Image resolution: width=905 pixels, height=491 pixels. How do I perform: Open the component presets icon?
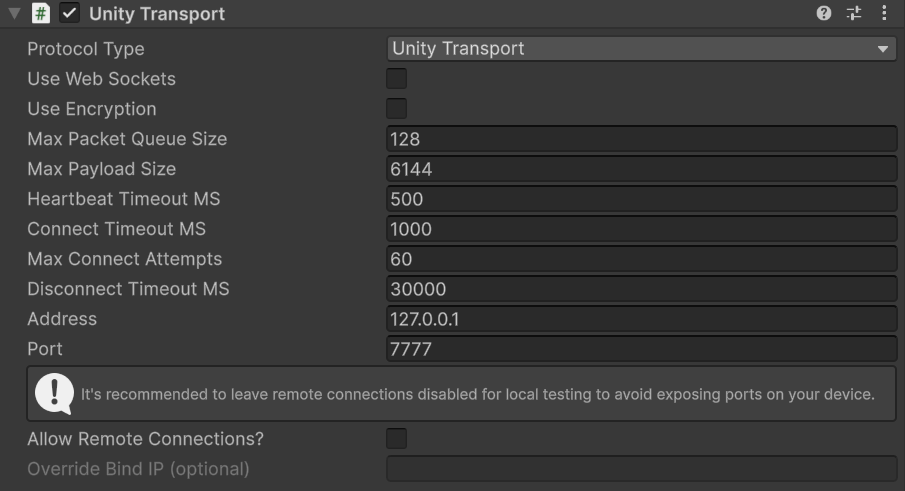click(853, 14)
